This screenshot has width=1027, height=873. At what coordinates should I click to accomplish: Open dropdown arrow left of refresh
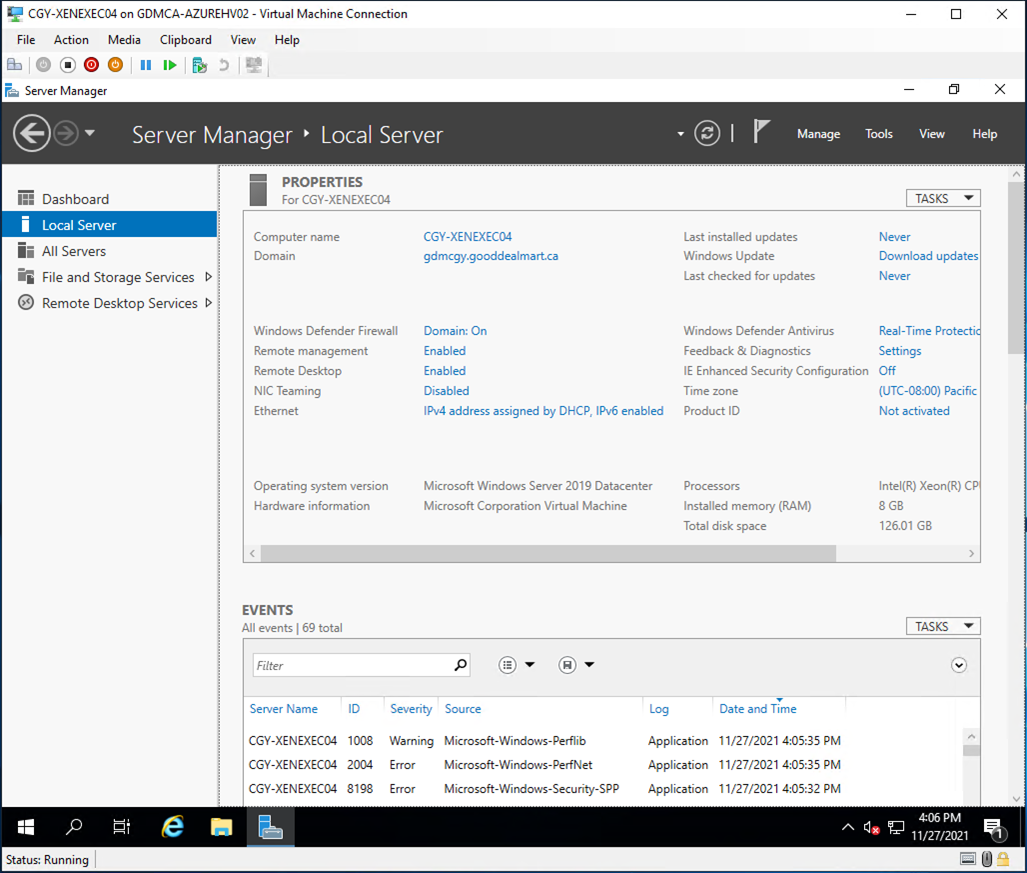coord(681,134)
